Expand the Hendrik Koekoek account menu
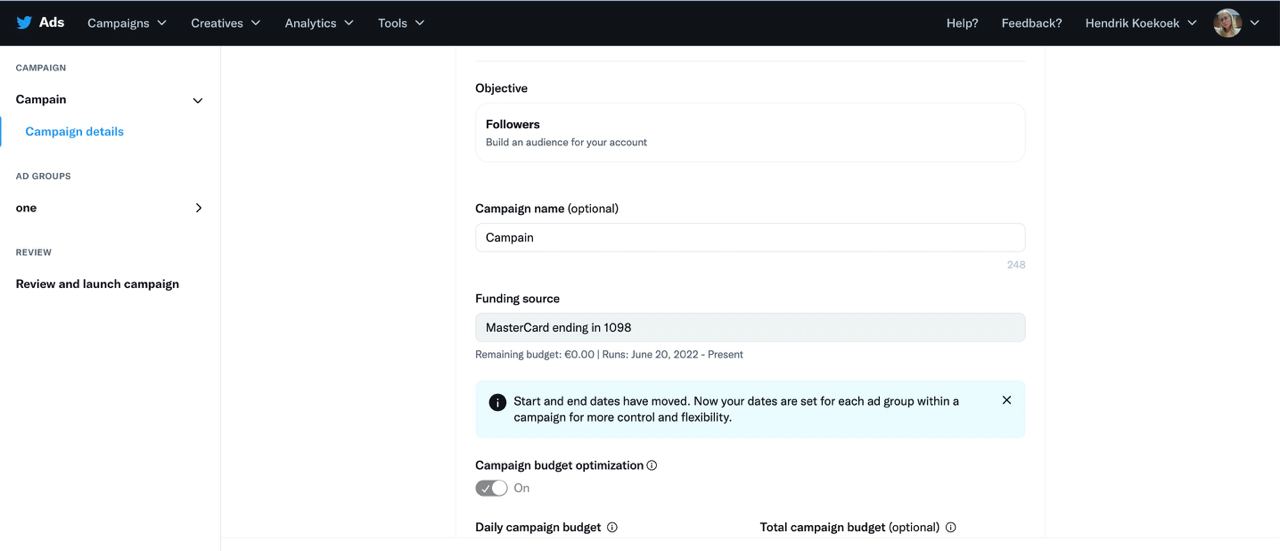This screenshot has height=551, width=1280. pyautogui.click(x=1141, y=23)
